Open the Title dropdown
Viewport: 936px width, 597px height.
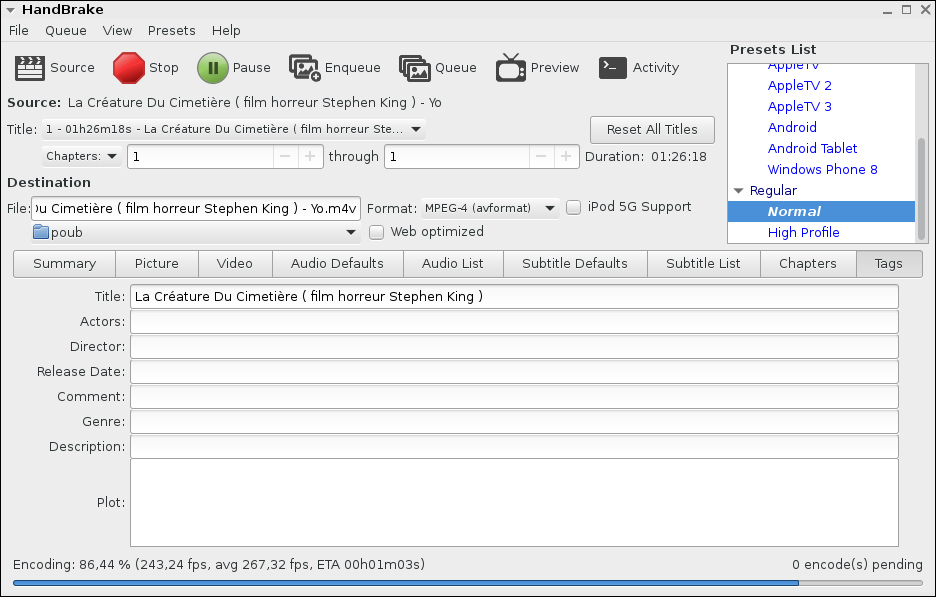(233, 129)
